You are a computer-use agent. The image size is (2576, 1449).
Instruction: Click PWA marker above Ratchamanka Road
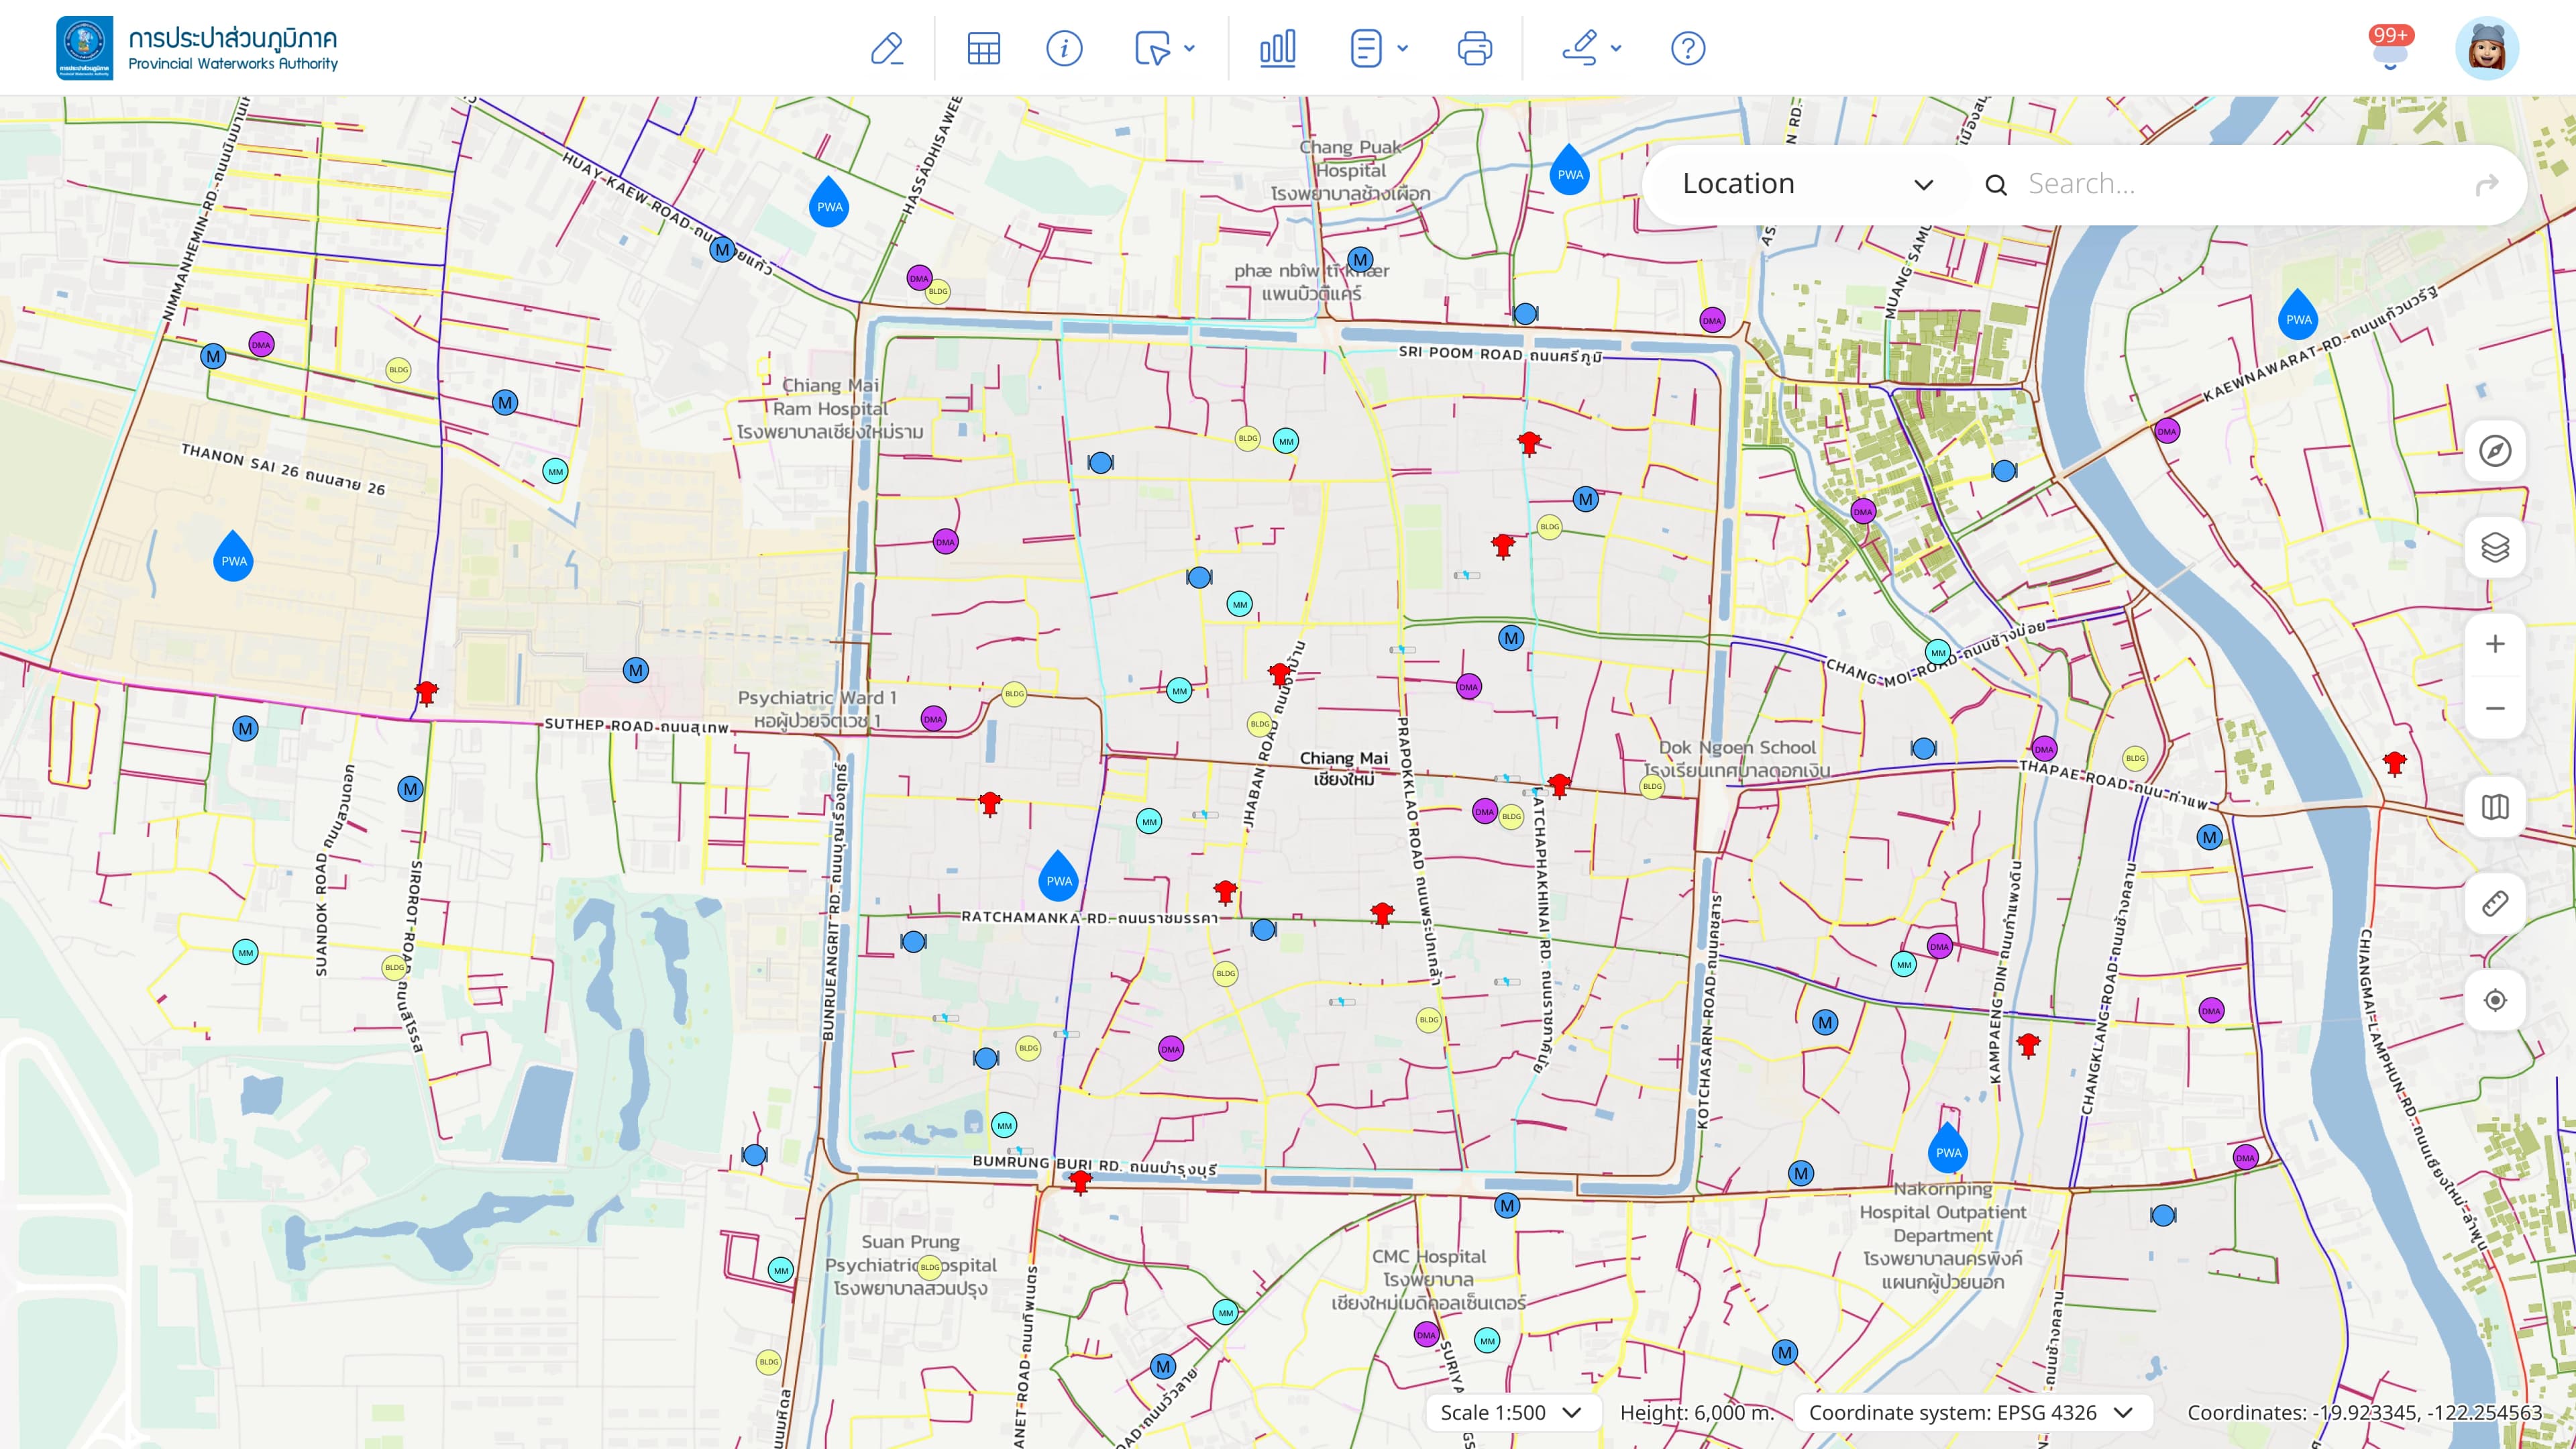point(1058,875)
